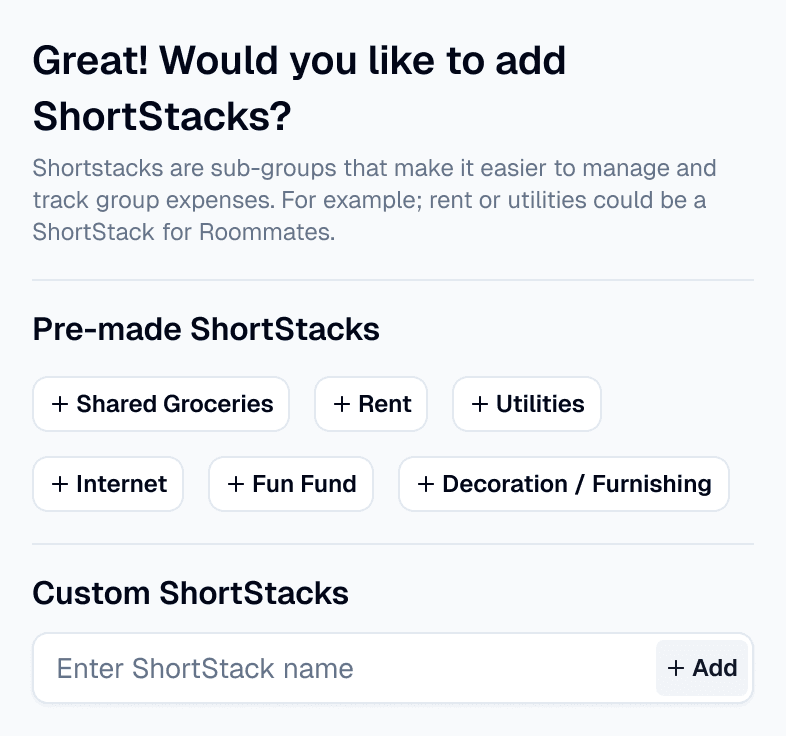786x736 pixels.
Task: Click the plus icon beside Utilities
Action: tap(480, 404)
